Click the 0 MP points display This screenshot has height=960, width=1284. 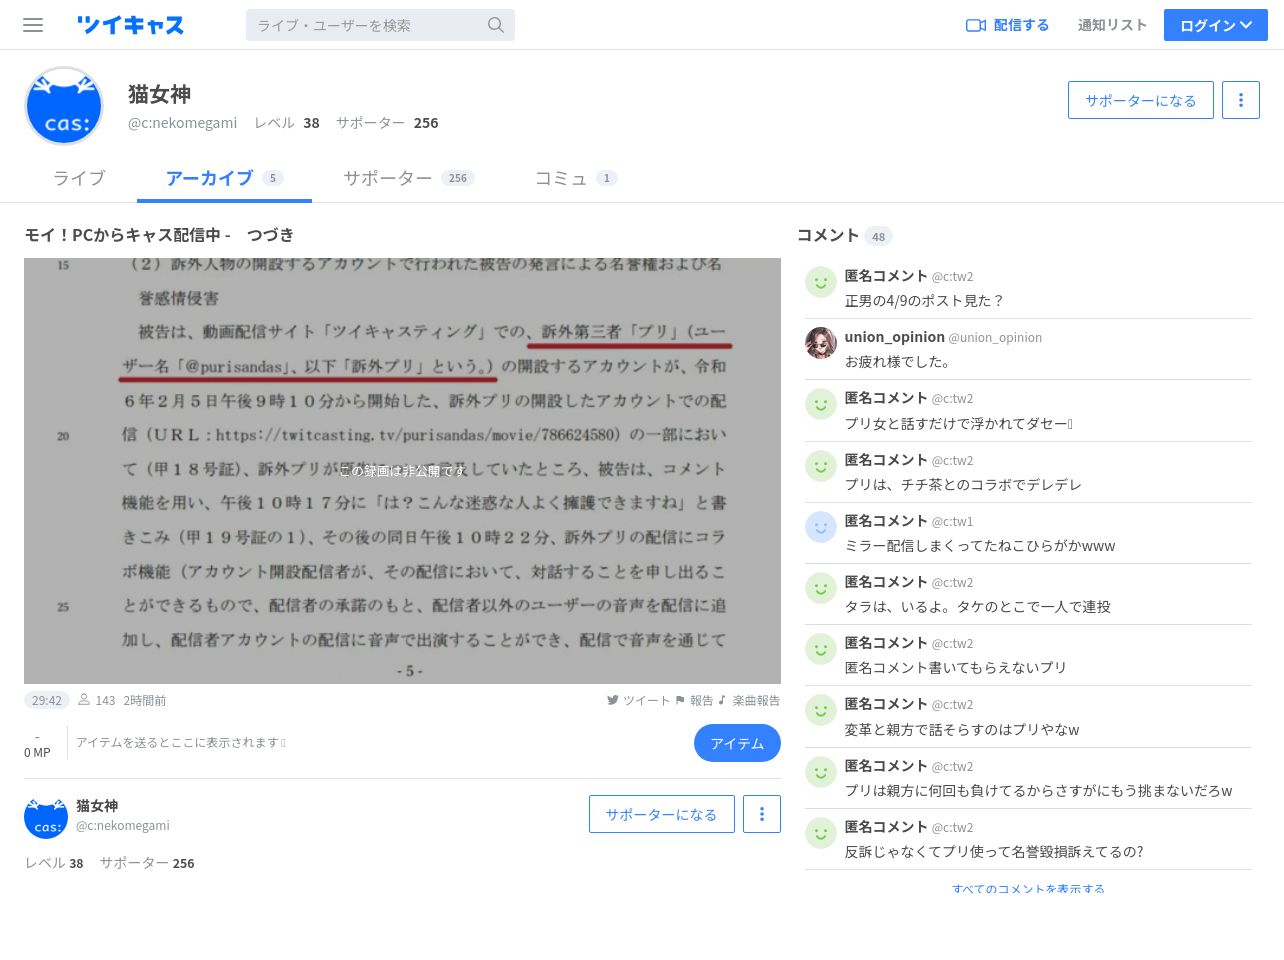tap(37, 752)
